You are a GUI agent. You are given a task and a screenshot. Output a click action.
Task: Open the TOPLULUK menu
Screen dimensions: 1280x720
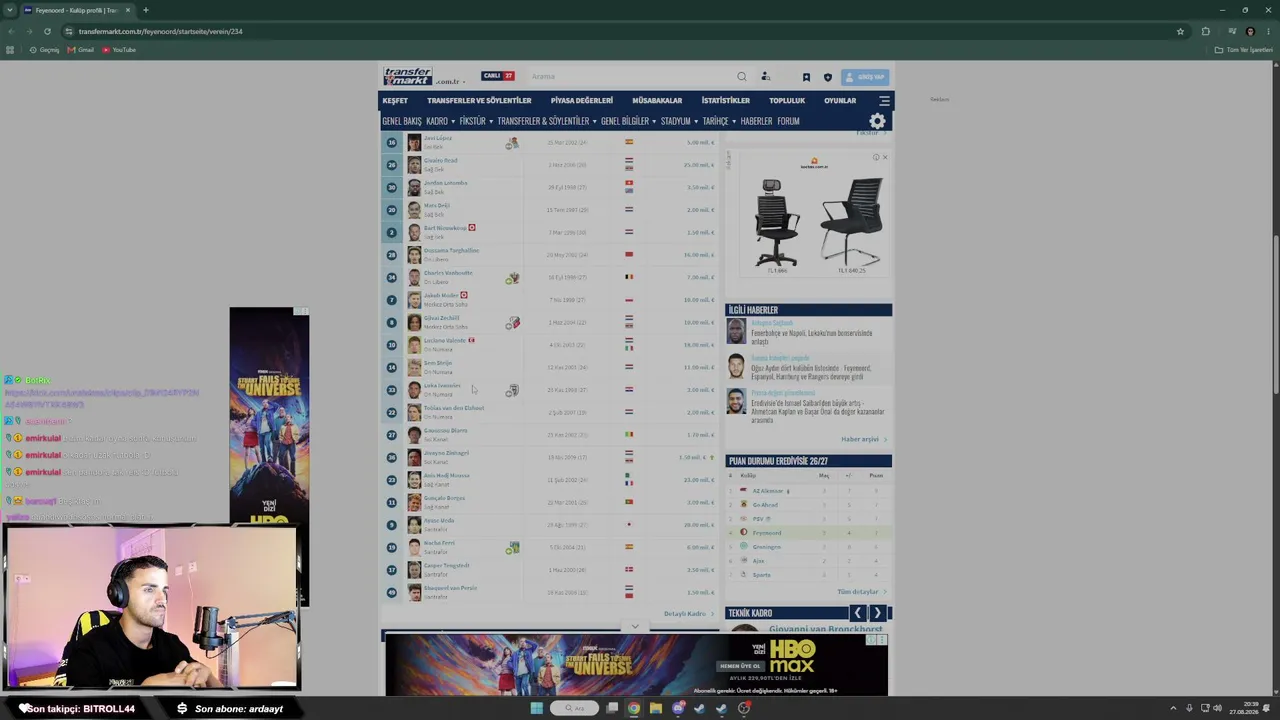pos(787,101)
